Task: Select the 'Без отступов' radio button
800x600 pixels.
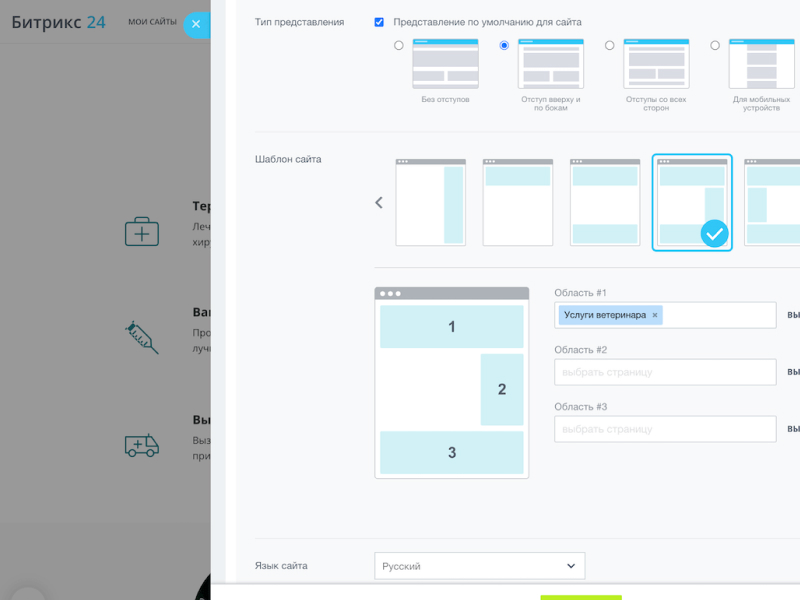Action: pos(399,45)
